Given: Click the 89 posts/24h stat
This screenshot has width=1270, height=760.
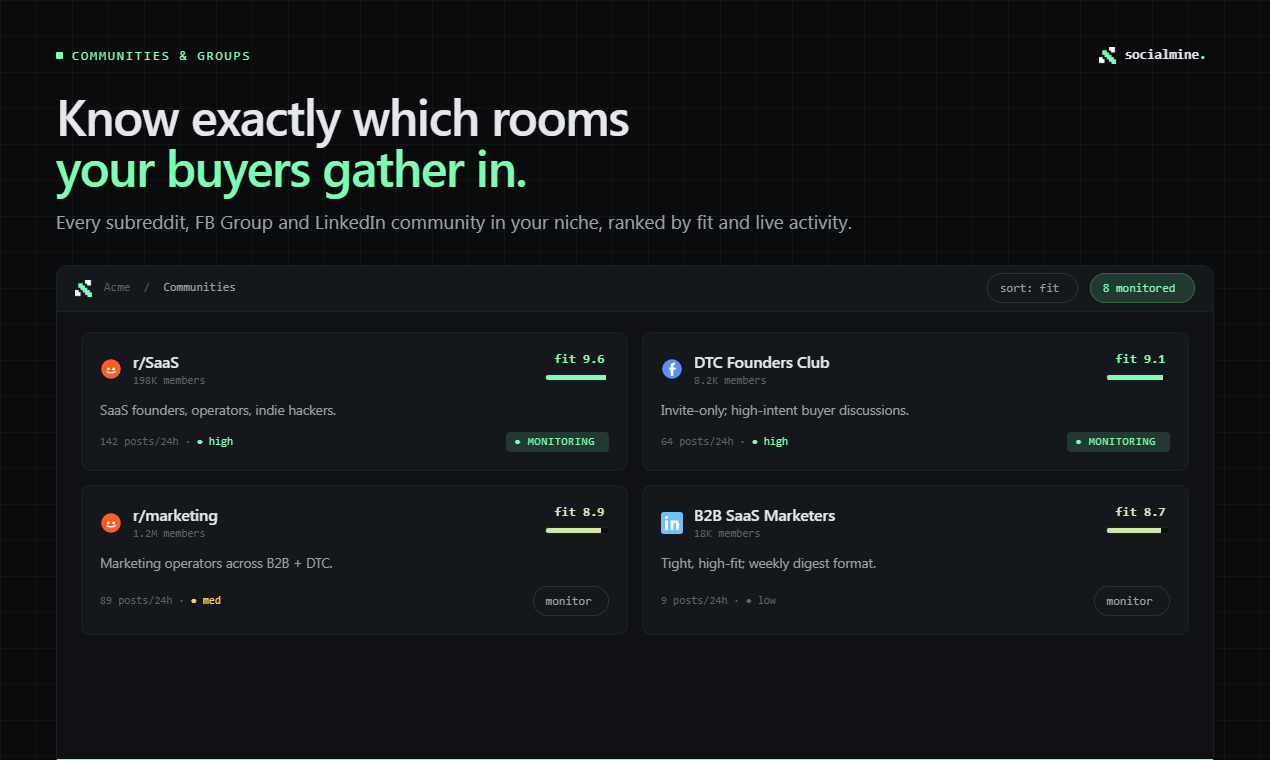Looking at the screenshot, I should pos(136,601).
